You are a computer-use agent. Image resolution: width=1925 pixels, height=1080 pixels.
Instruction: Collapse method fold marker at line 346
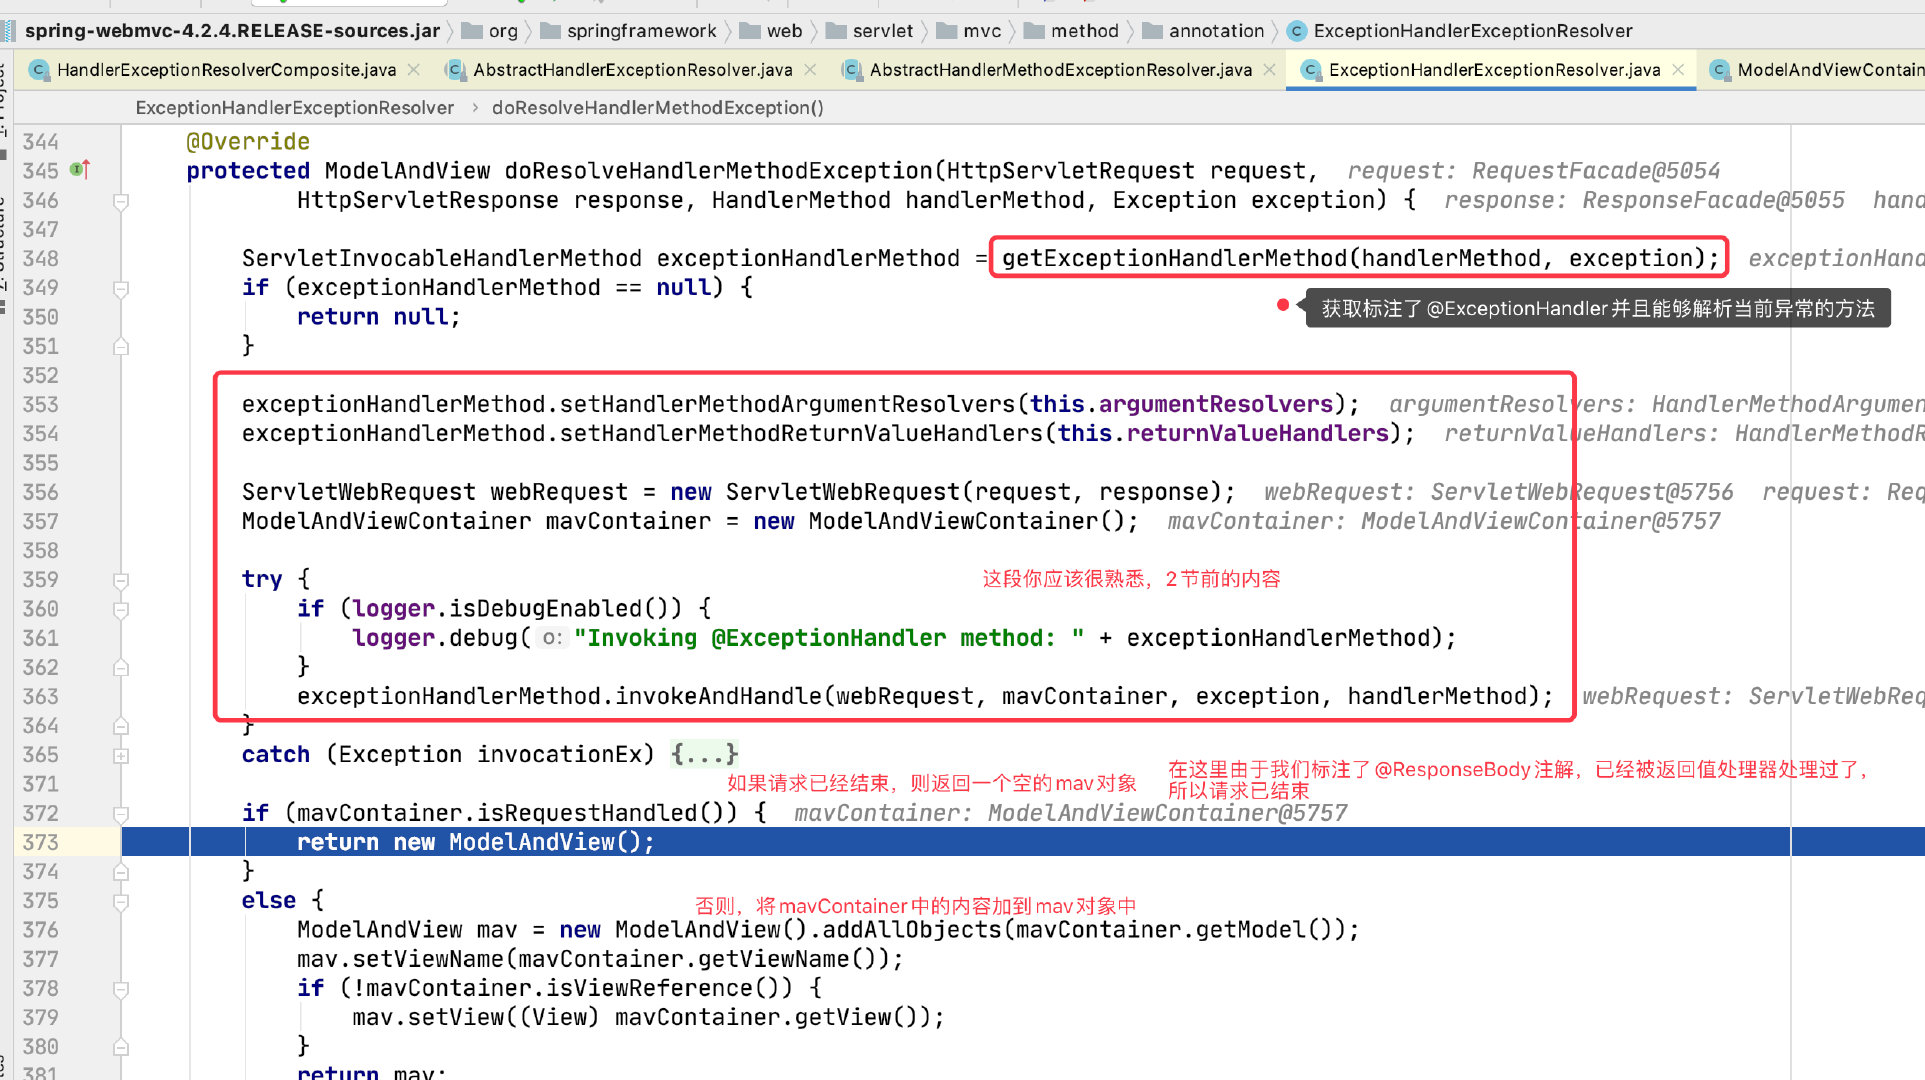[x=121, y=201]
